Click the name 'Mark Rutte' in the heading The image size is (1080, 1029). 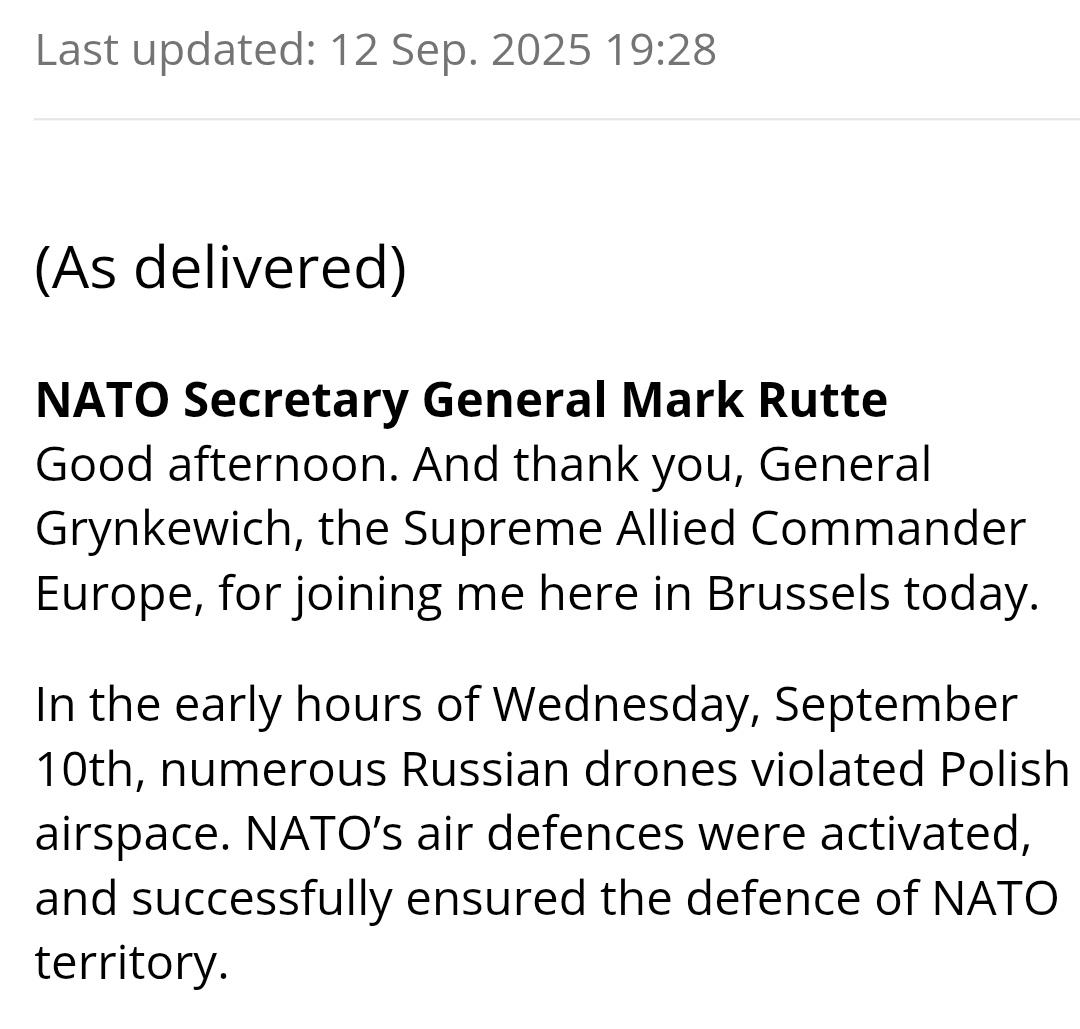click(754, 399)
